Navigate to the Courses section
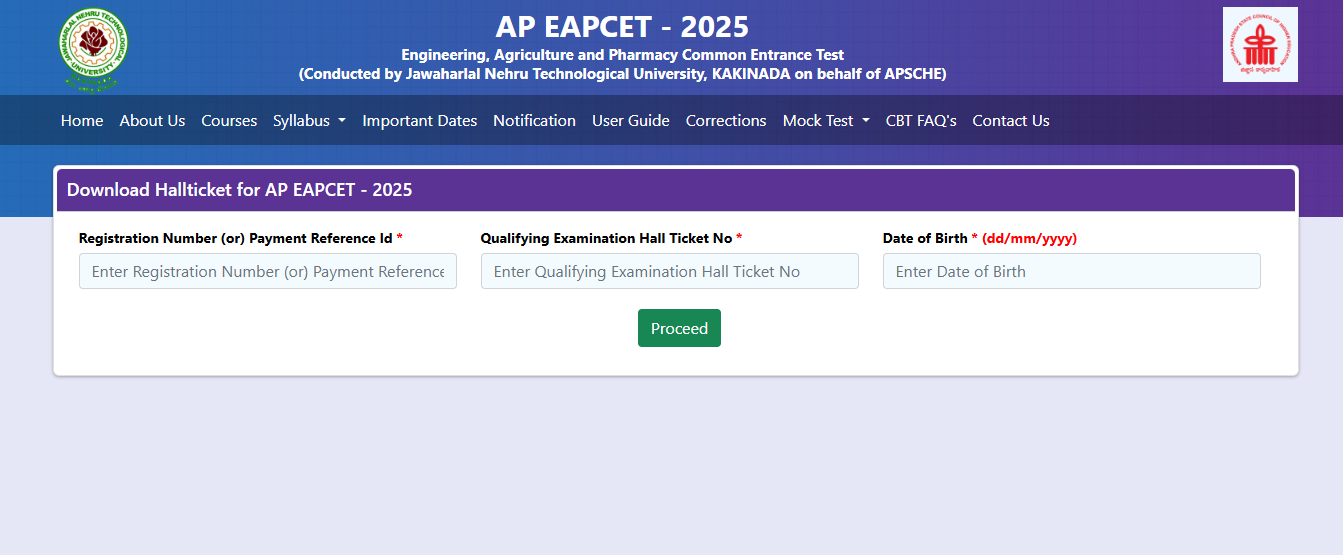 [229, 121]
